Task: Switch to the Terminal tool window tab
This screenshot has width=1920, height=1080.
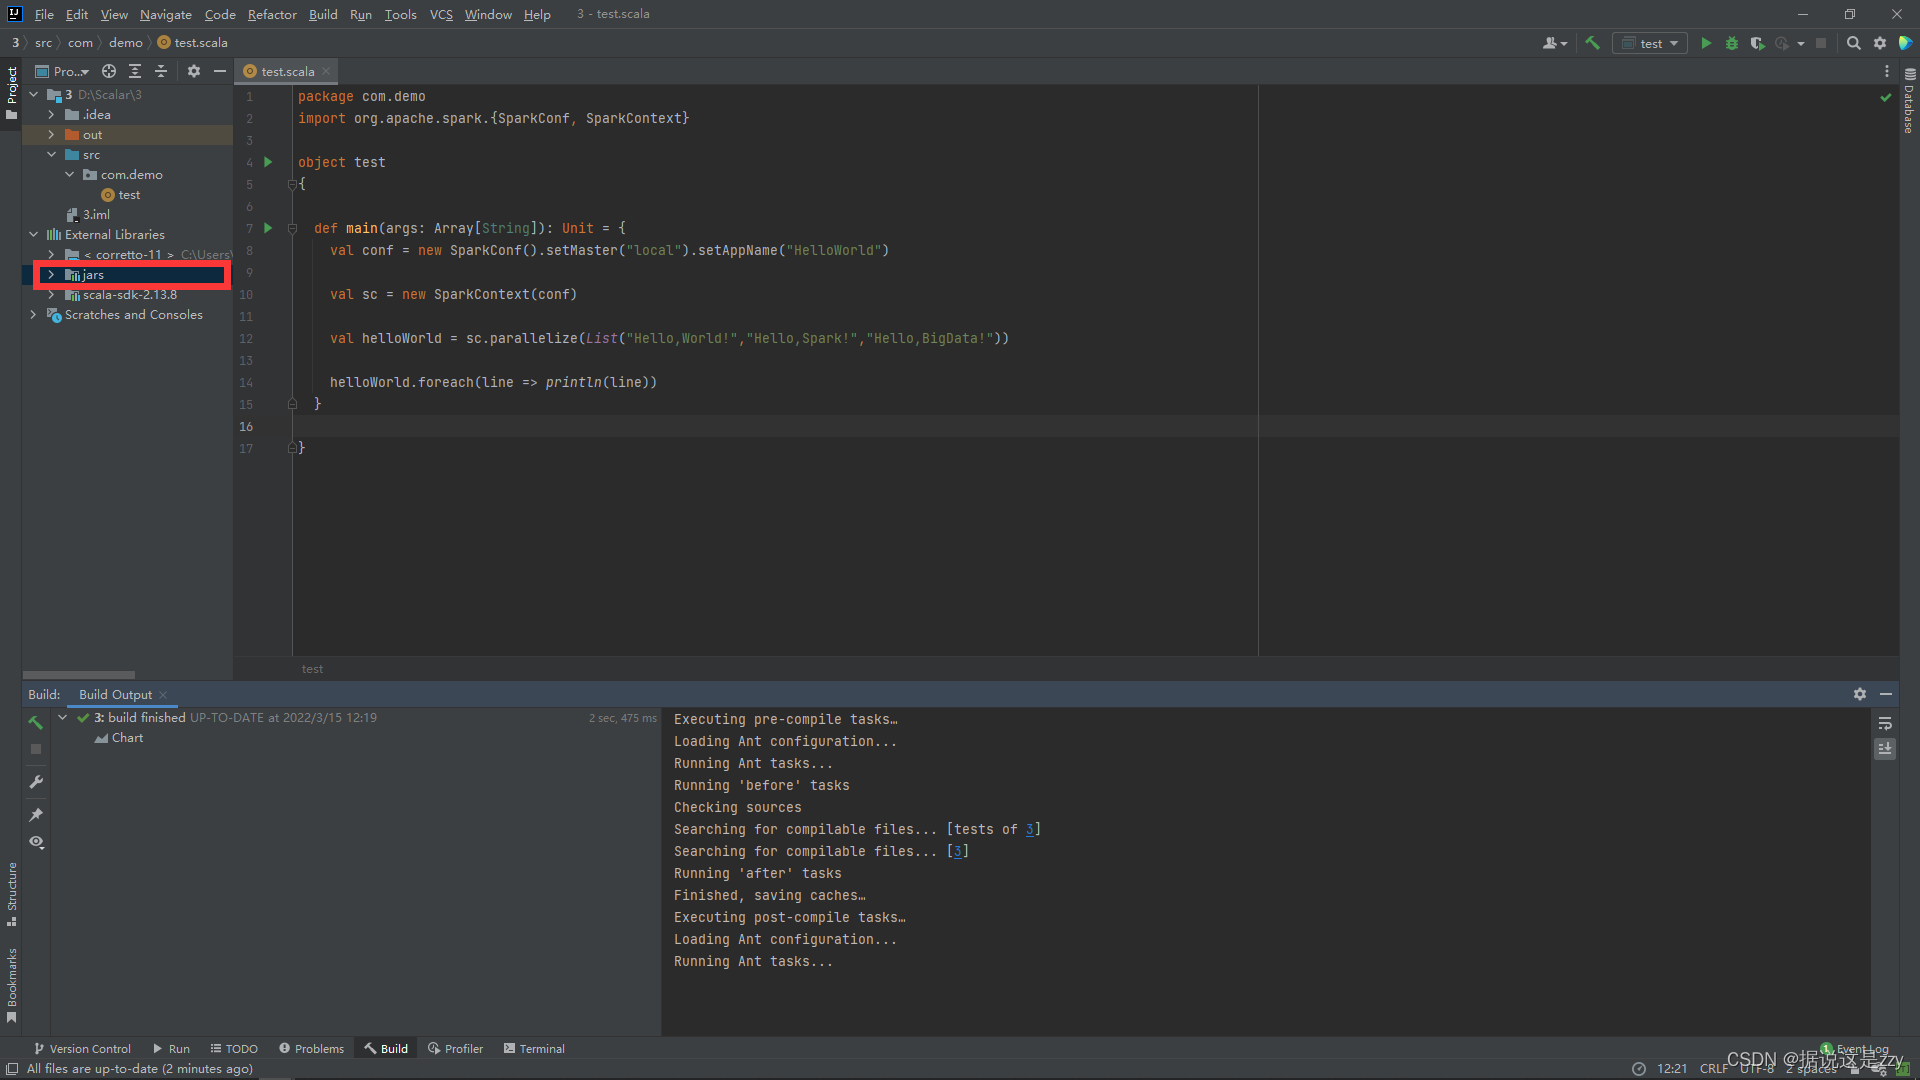Action: pyautogui.click(x=534, y=1048)
